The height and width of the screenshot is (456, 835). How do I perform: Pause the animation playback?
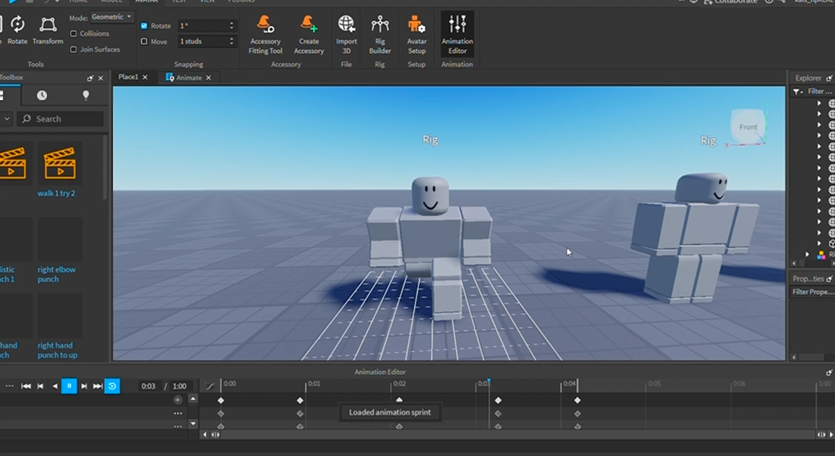(x=69, y=386)
